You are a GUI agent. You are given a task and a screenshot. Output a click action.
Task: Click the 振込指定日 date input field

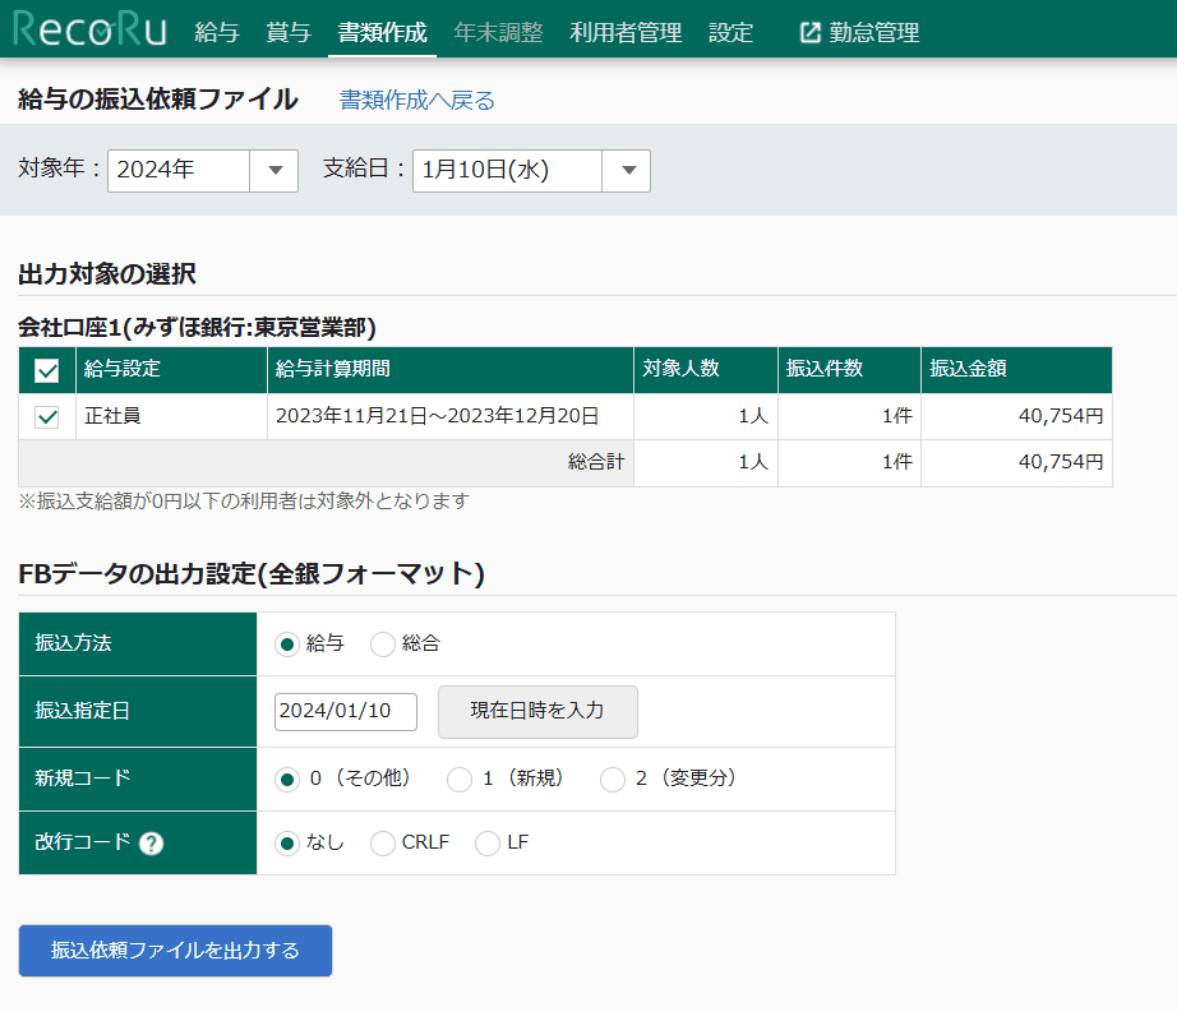[x=345, y=711]
